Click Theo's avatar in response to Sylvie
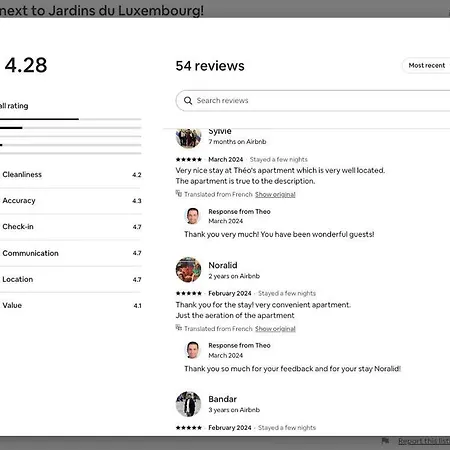 [x=193, y=216]
